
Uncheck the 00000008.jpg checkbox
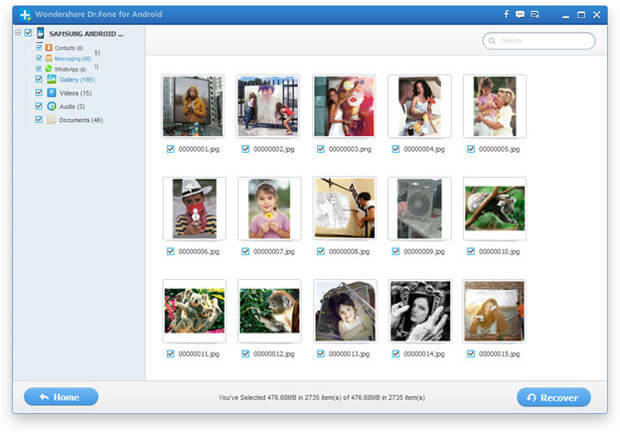(x=320, y=251)
